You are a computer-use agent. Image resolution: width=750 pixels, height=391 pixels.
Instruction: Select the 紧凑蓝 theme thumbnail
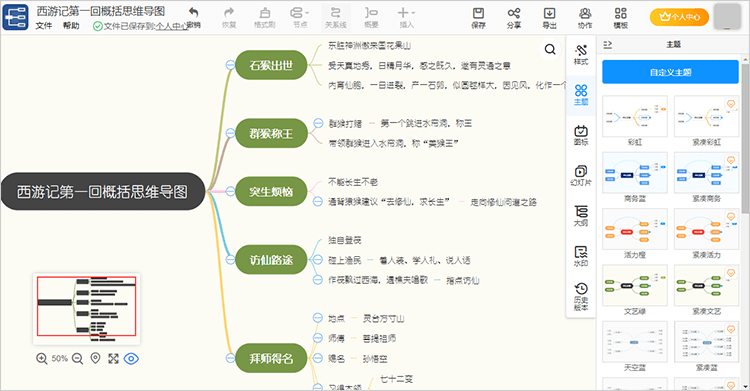(x=706, y=342)
